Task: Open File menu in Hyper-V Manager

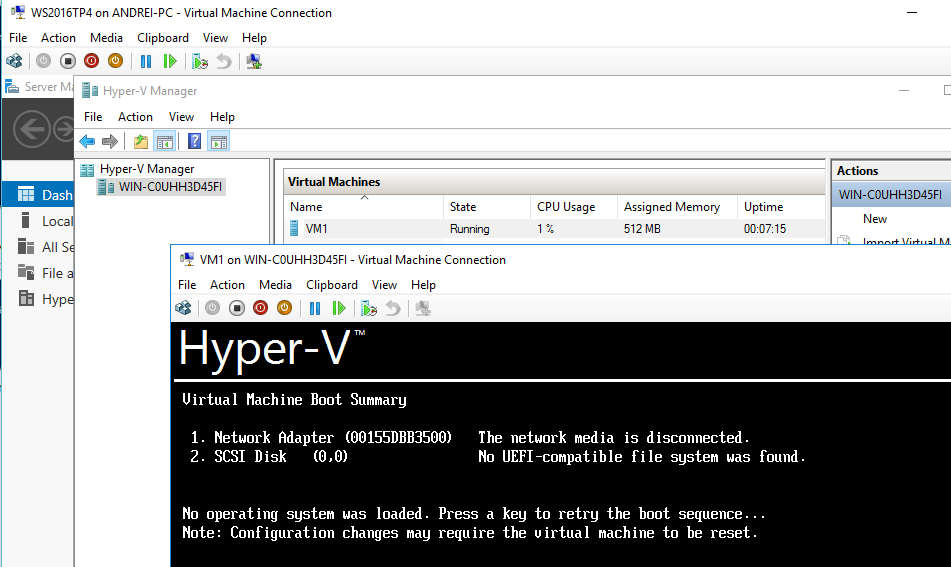Action: click(93, 116)
